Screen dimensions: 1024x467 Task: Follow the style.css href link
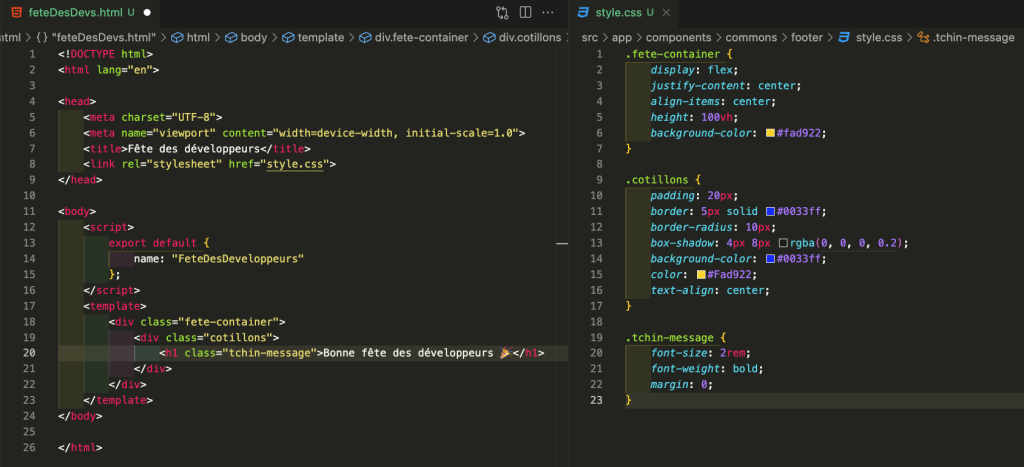click(293, 164)
